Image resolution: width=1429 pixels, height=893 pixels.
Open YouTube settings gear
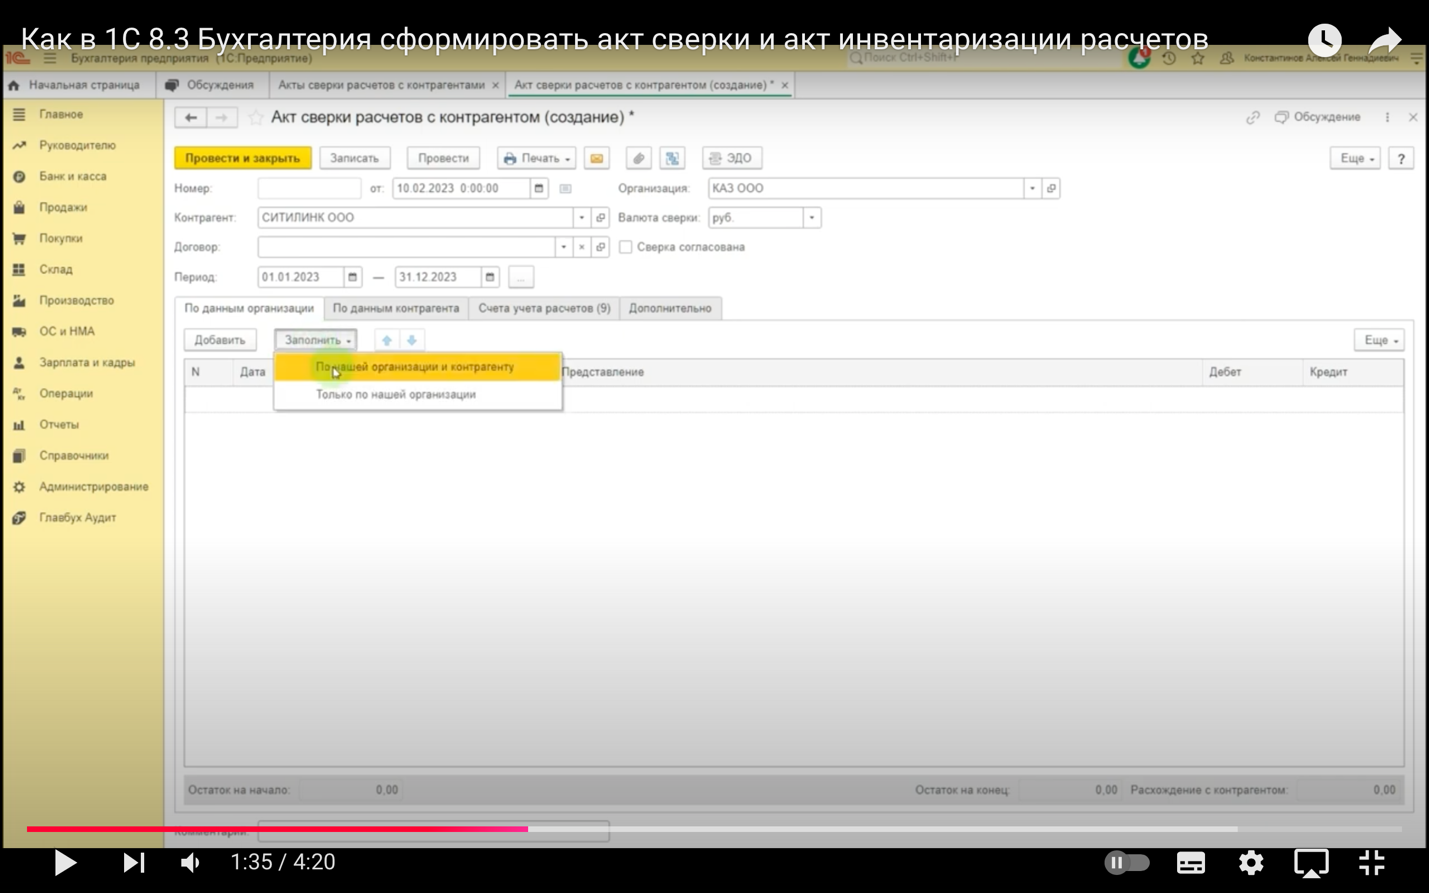coord(1251,862)
